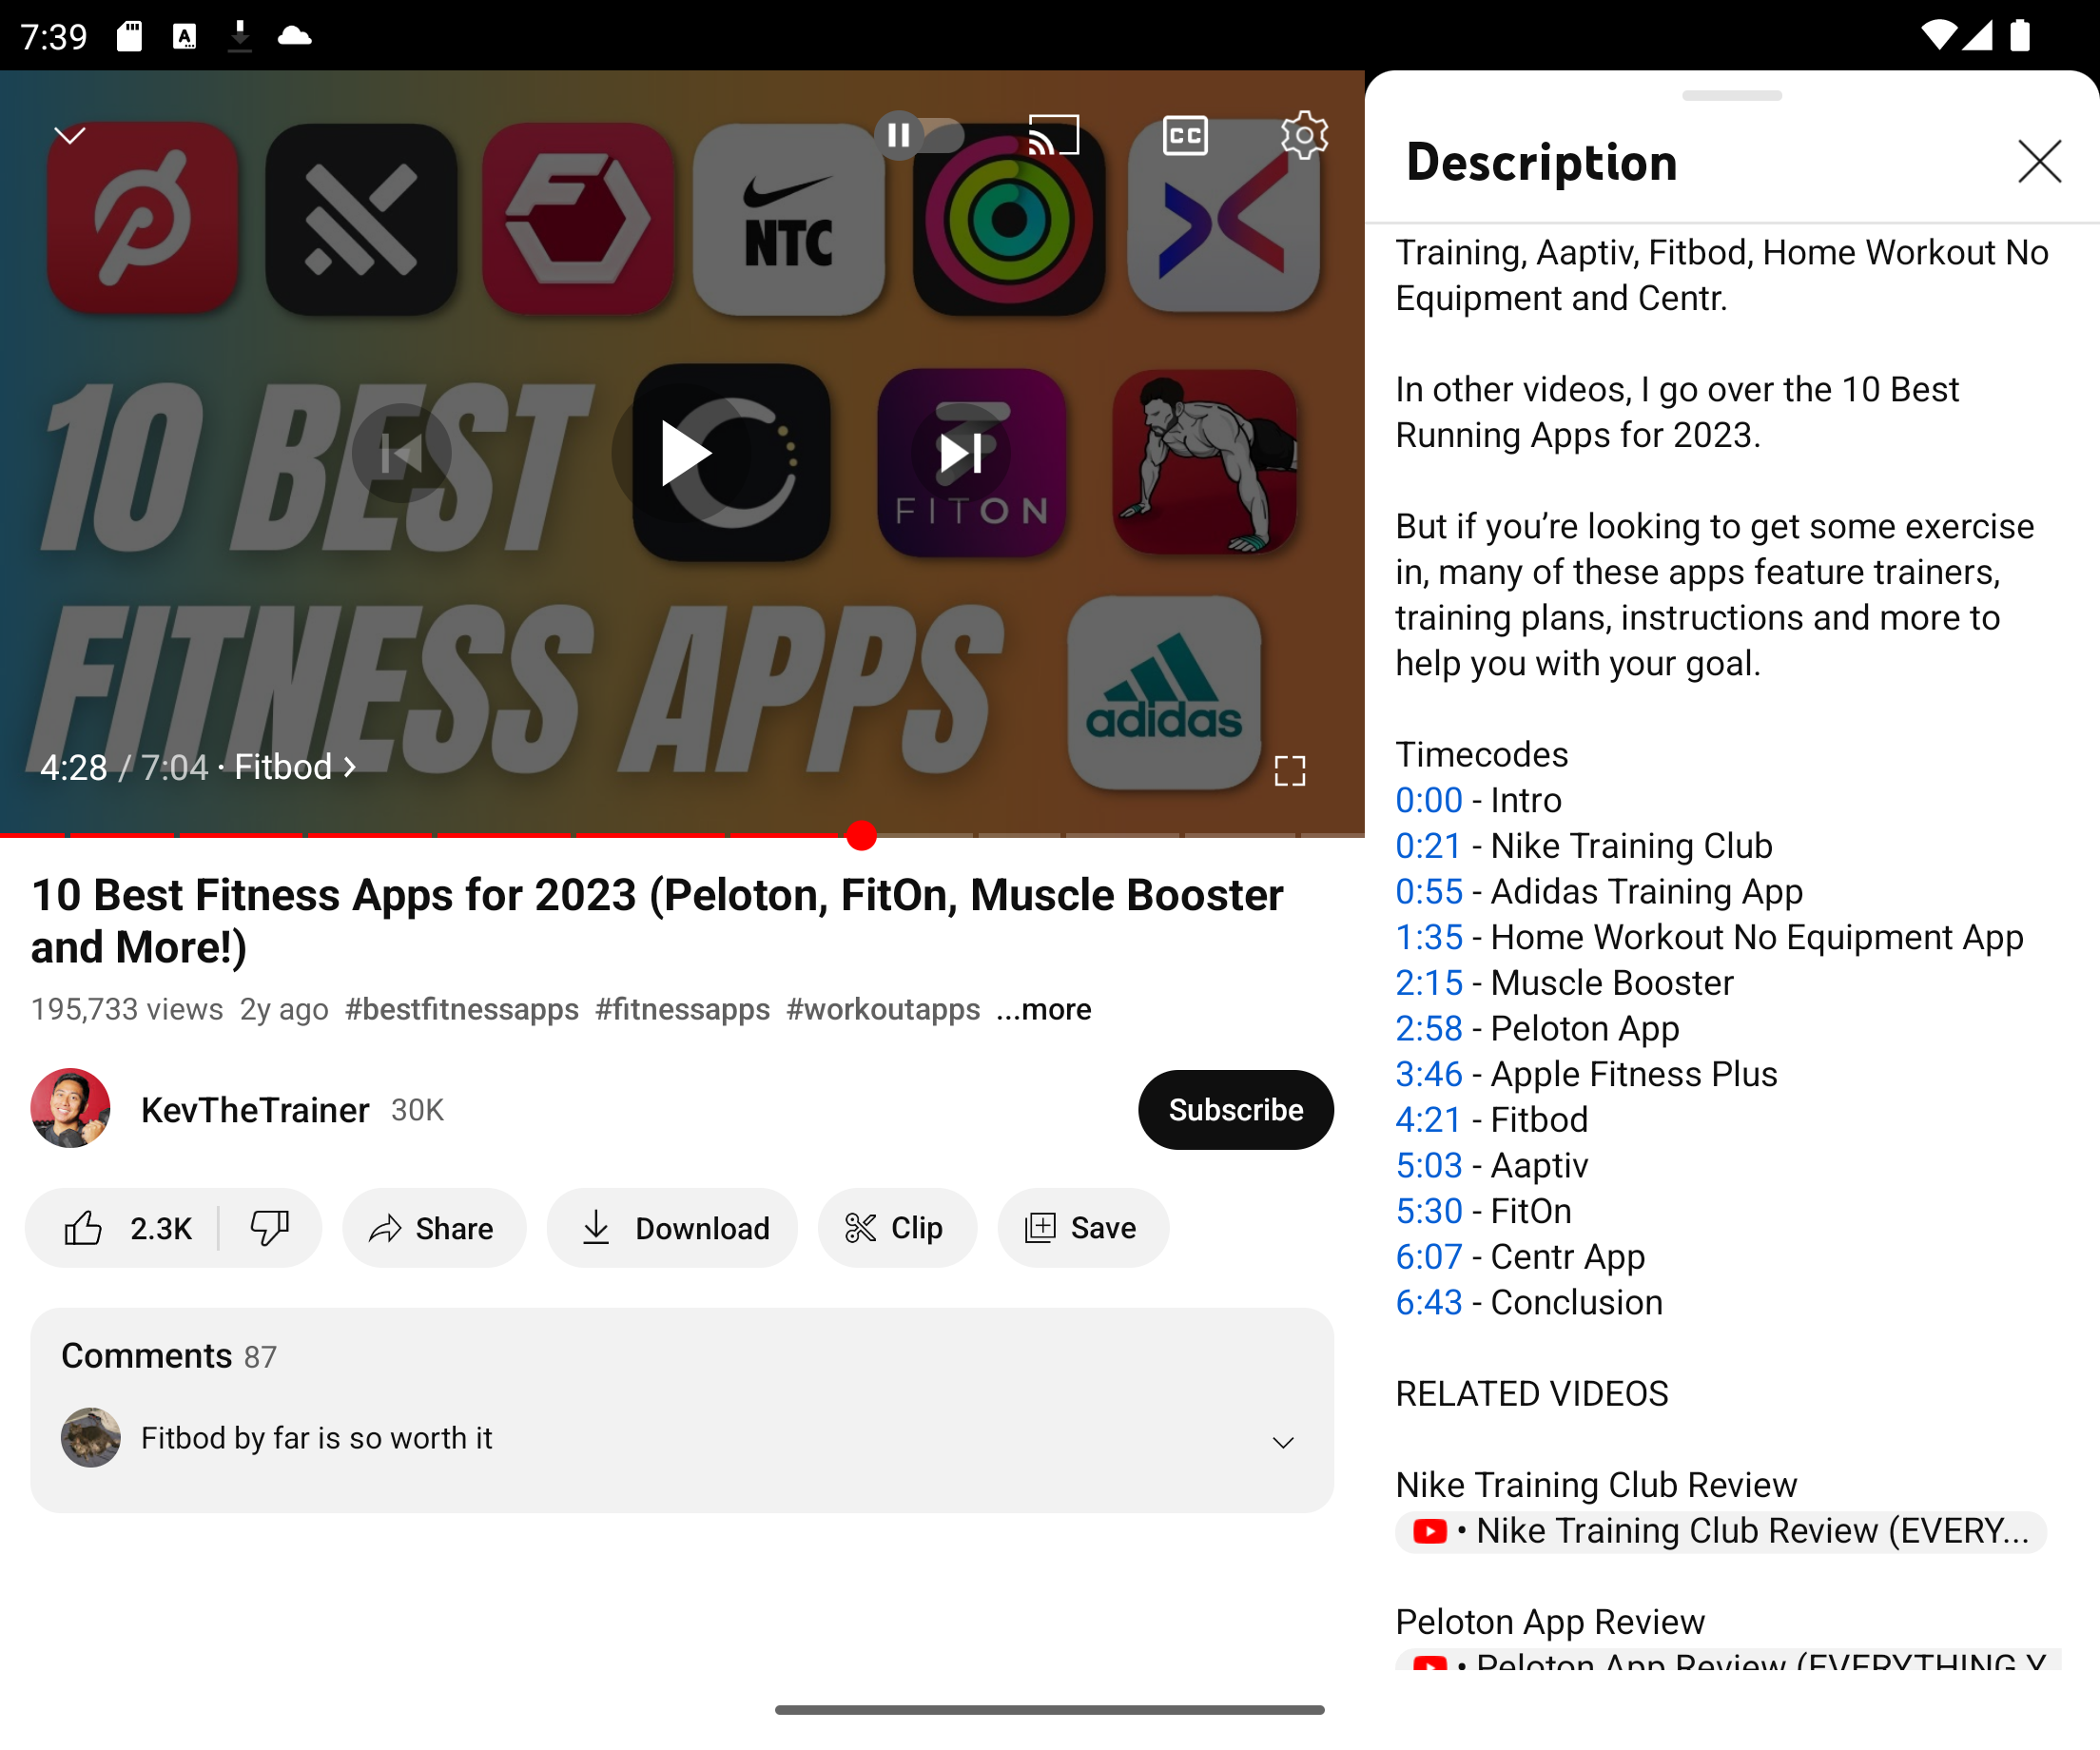
Task: Collapse the video player with down chevron
Action: [x=69, y=135]
